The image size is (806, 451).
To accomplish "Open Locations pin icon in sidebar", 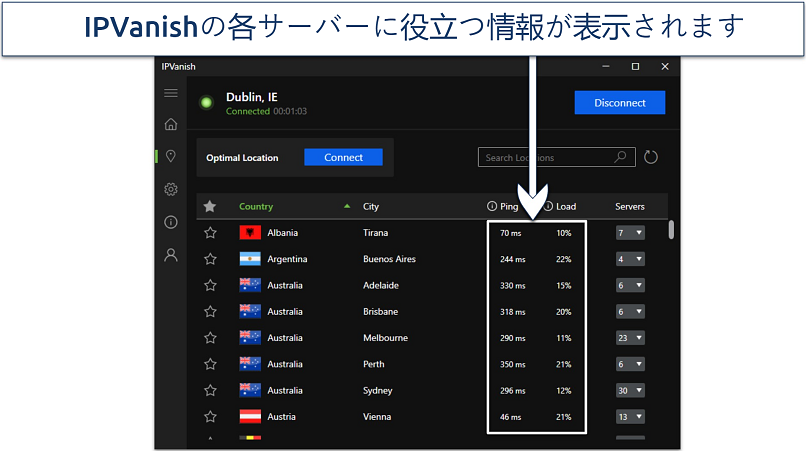I will [171, 156].
